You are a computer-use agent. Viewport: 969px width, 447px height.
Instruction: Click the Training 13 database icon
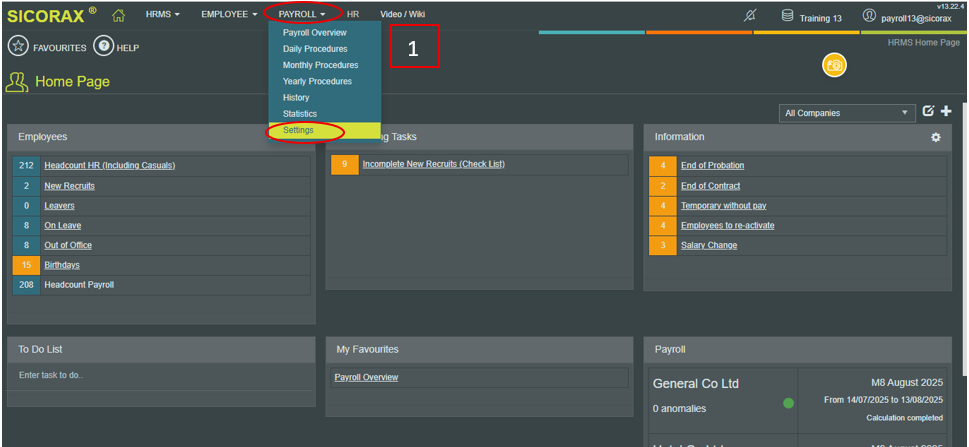[788, 16]
